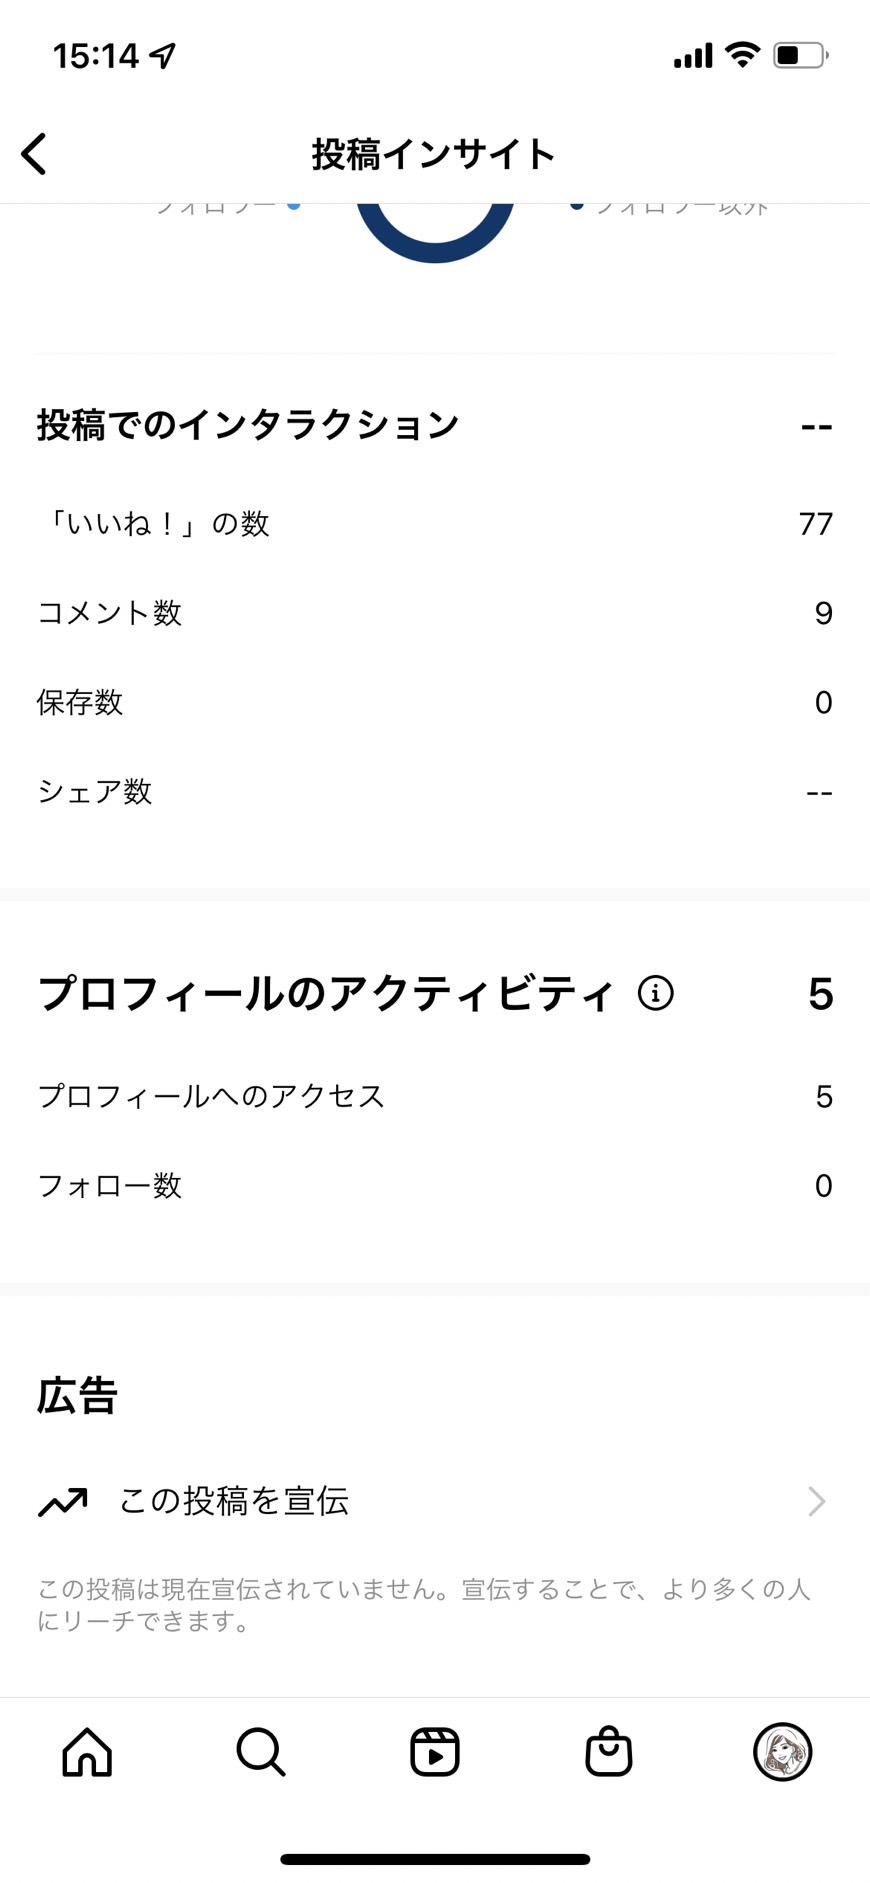
Task: Tap the 広告 section heading
Action: click(77, 1396)
